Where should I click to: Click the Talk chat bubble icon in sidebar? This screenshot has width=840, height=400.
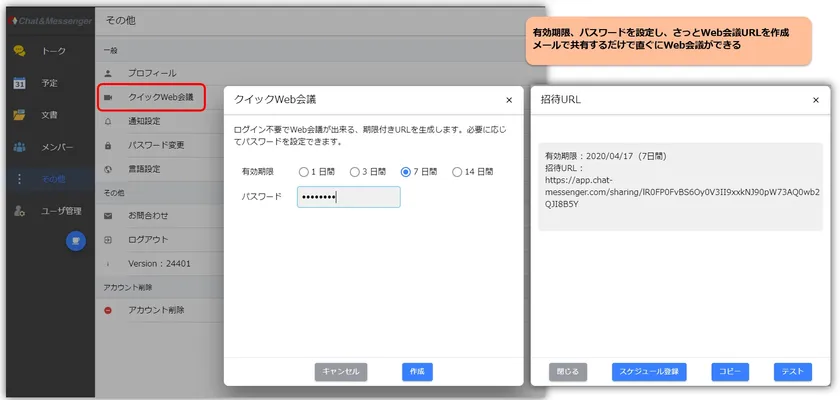19,51
